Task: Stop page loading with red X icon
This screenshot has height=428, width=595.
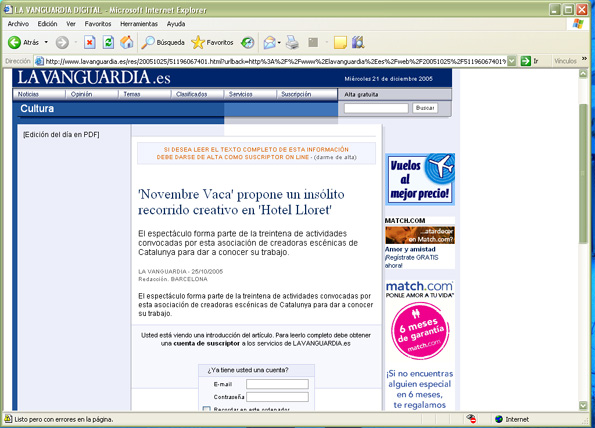Action: pos(90,42)
